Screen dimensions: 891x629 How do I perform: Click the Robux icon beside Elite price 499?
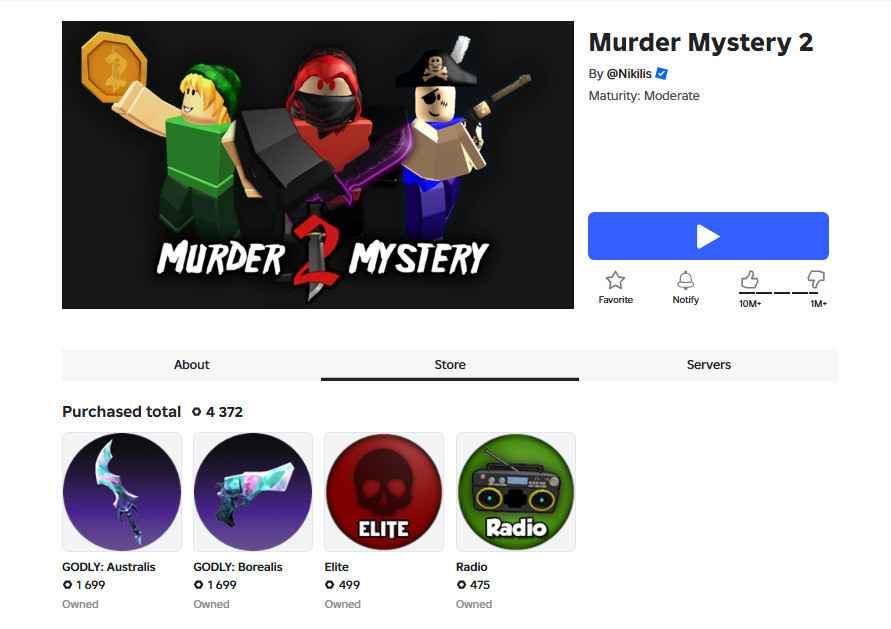(x=330, y=585)
